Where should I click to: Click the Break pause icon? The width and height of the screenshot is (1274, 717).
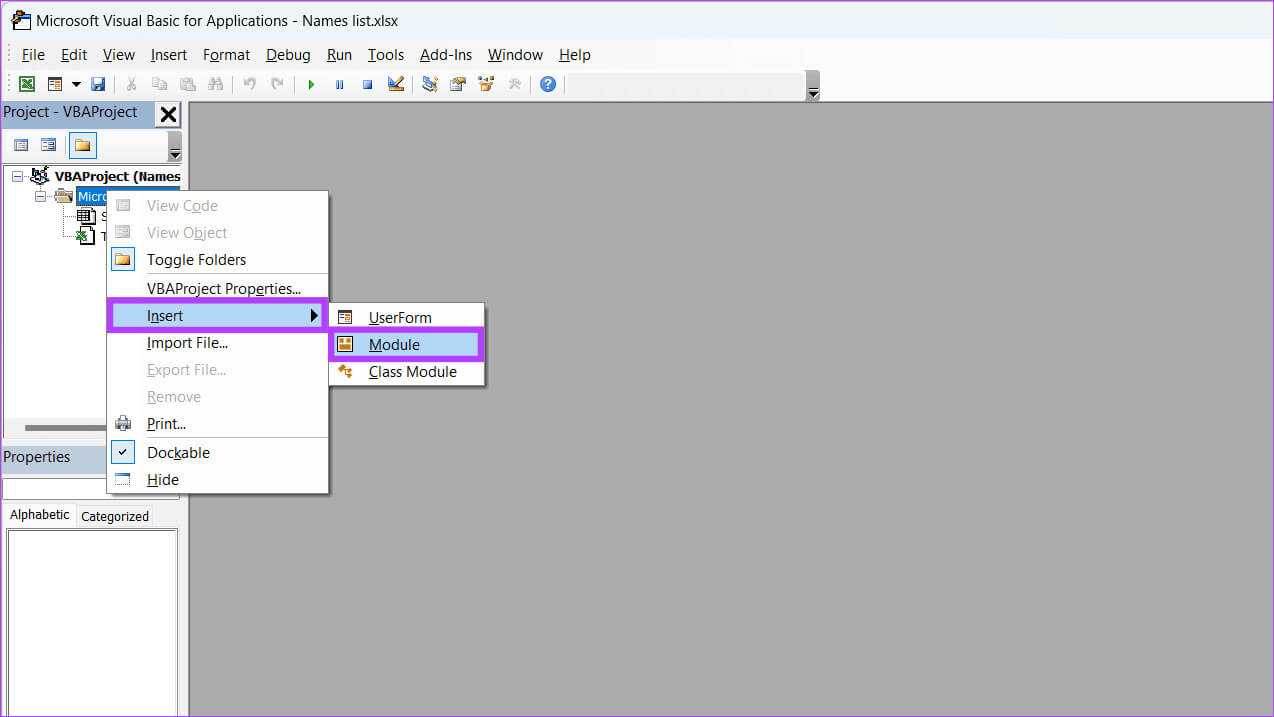[x=339, y=84]
